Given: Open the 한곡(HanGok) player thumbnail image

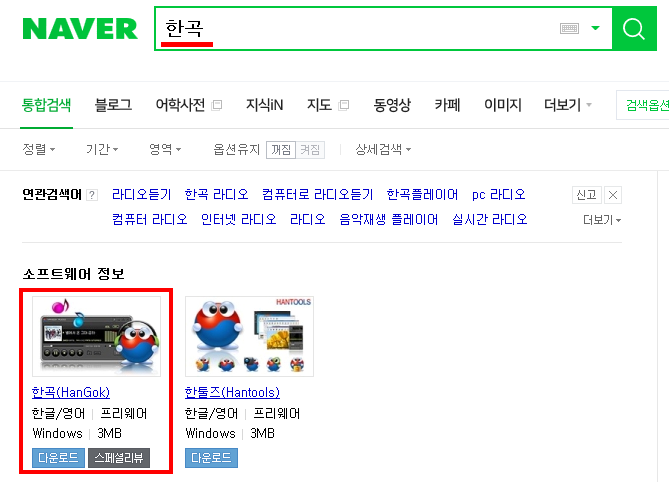Looking at the screenshot, I should (96, 337).
